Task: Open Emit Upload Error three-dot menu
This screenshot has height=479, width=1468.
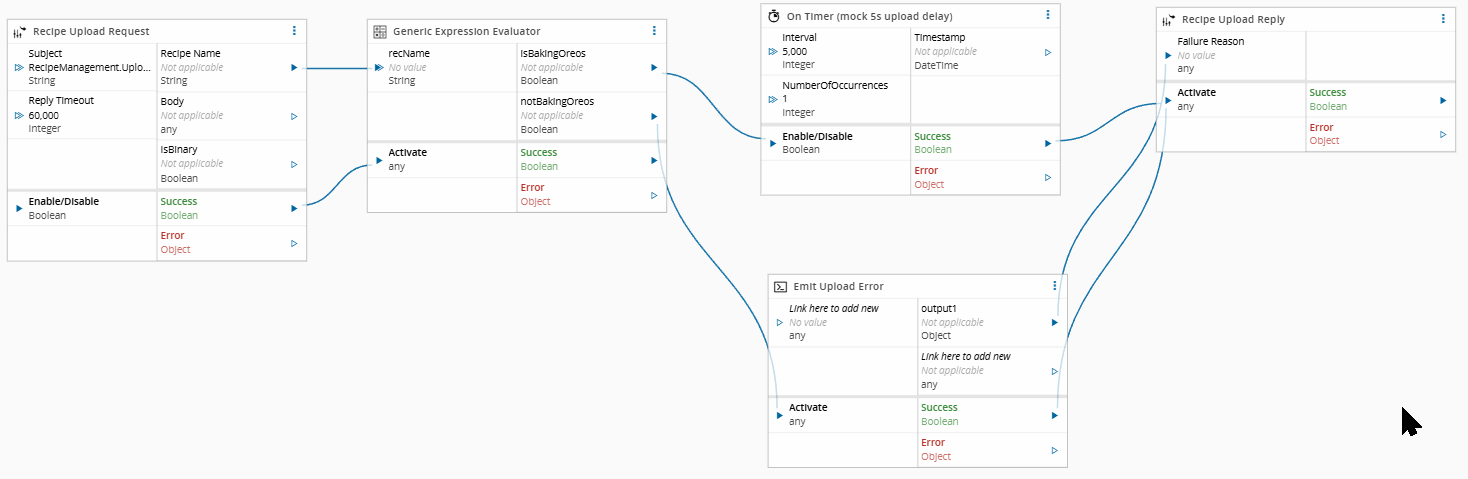Action: click(1055, 286)
